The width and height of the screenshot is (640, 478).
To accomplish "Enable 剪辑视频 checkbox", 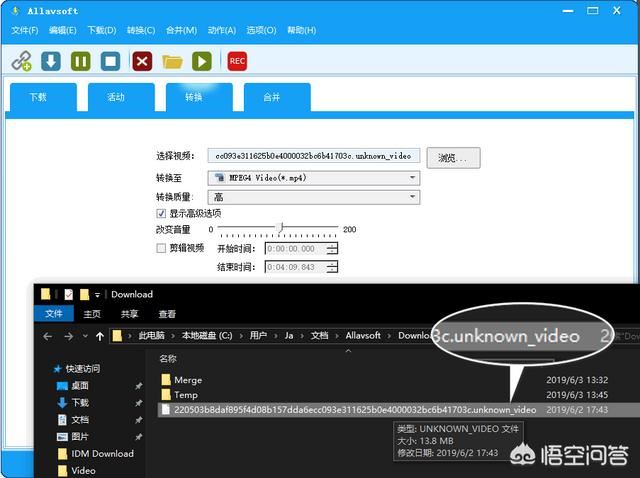I will tap(161, 248).
